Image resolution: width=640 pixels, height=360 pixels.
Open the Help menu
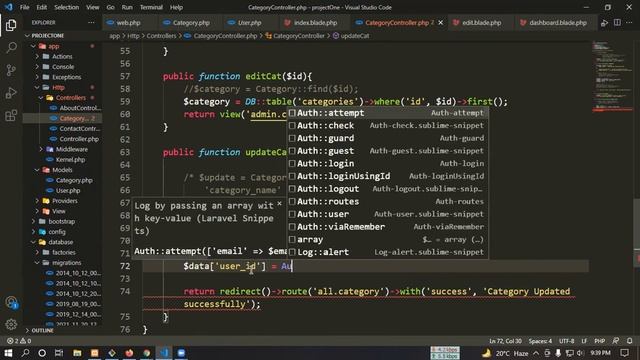(176, 7)
